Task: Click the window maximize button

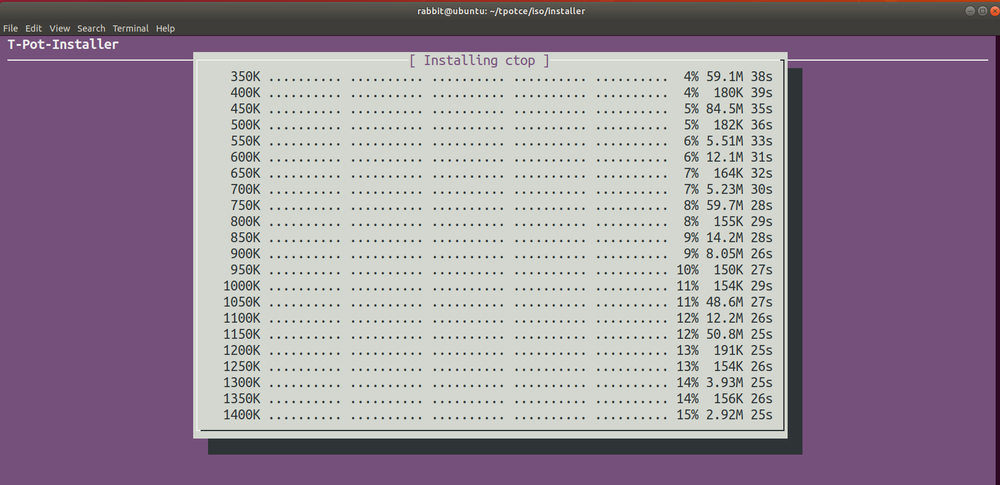Action: point(982,11)
